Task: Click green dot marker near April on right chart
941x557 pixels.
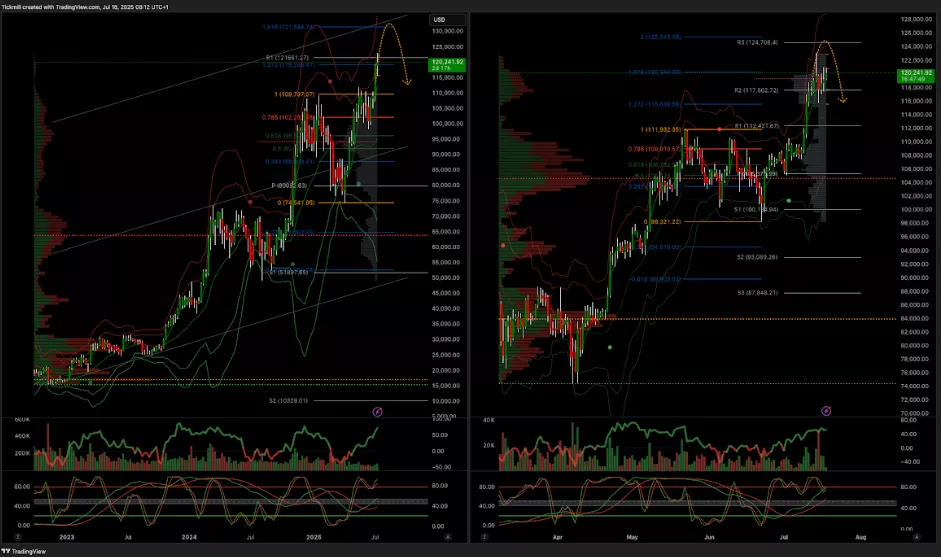Action: (610, 347)
